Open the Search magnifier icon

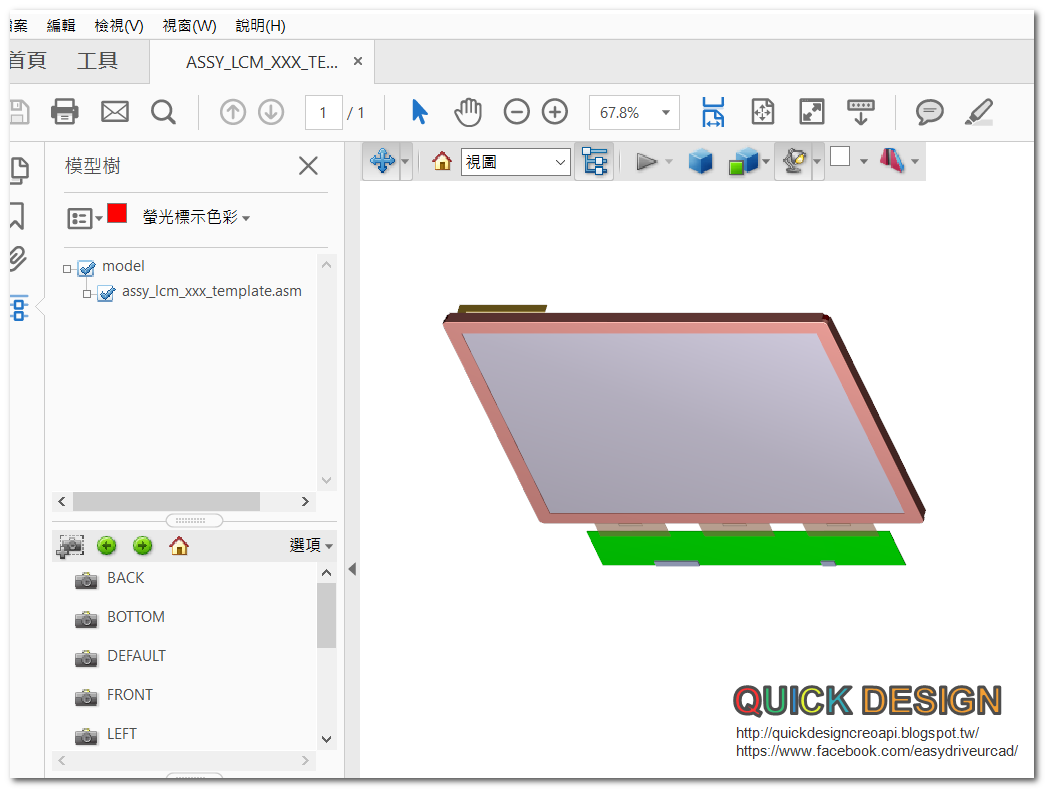[163, 112]
